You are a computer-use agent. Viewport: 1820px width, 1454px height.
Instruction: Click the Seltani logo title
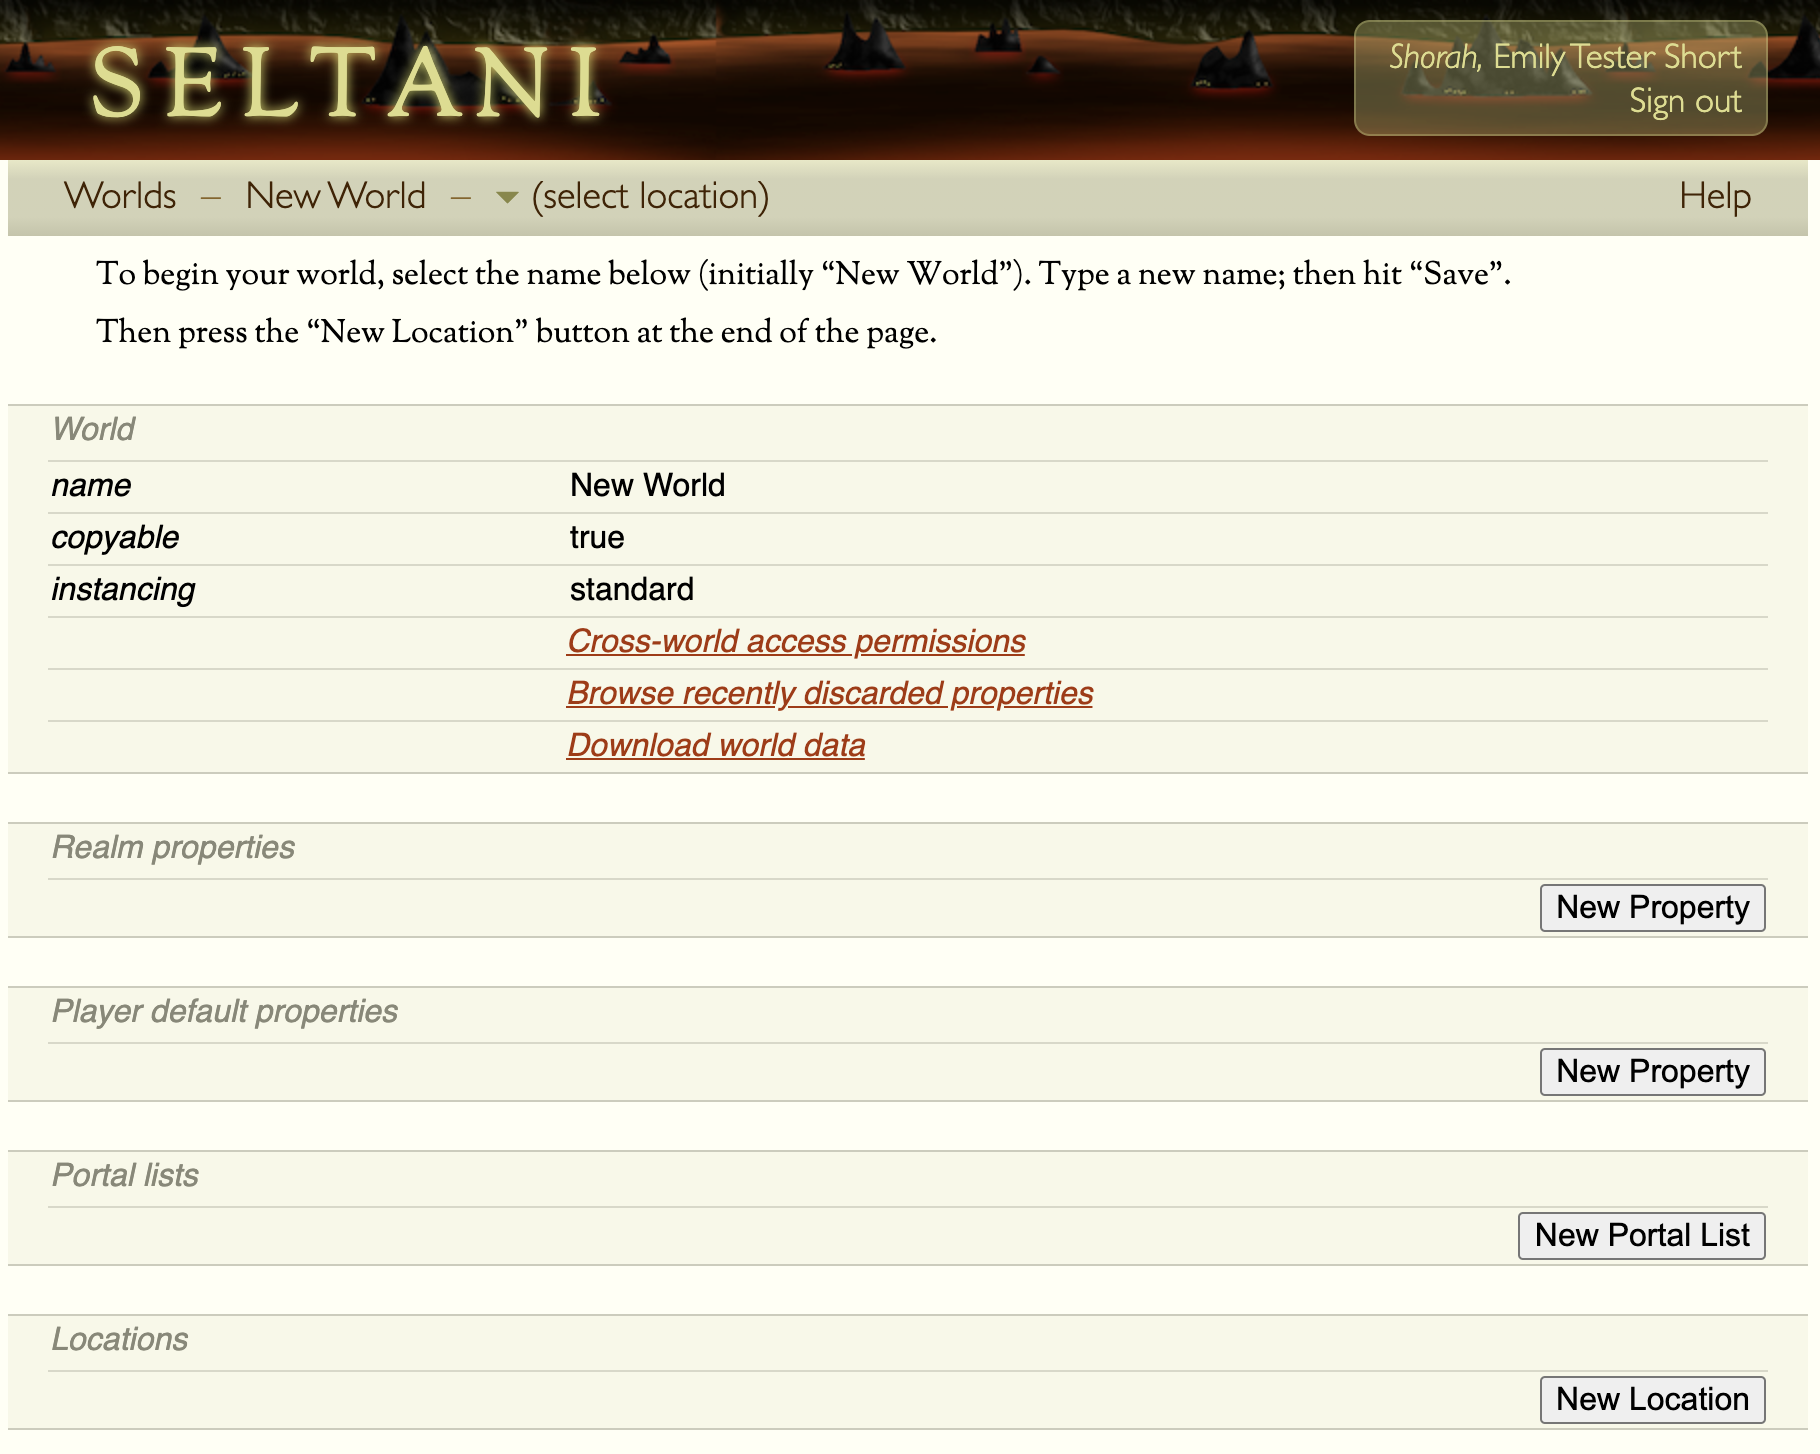pyautogui.click(x=346, y=84)
